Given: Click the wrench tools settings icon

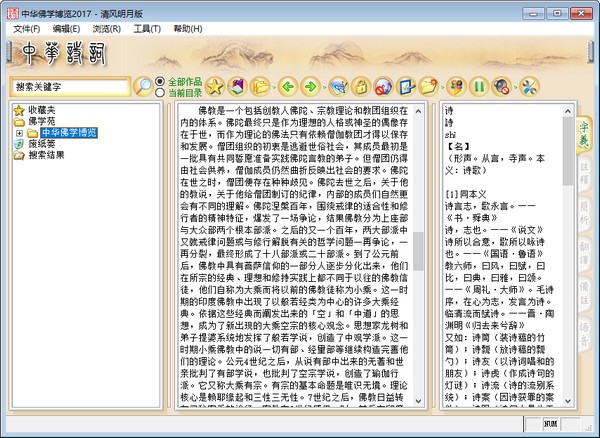Looking at the screenshot, I should pos(528,87).
